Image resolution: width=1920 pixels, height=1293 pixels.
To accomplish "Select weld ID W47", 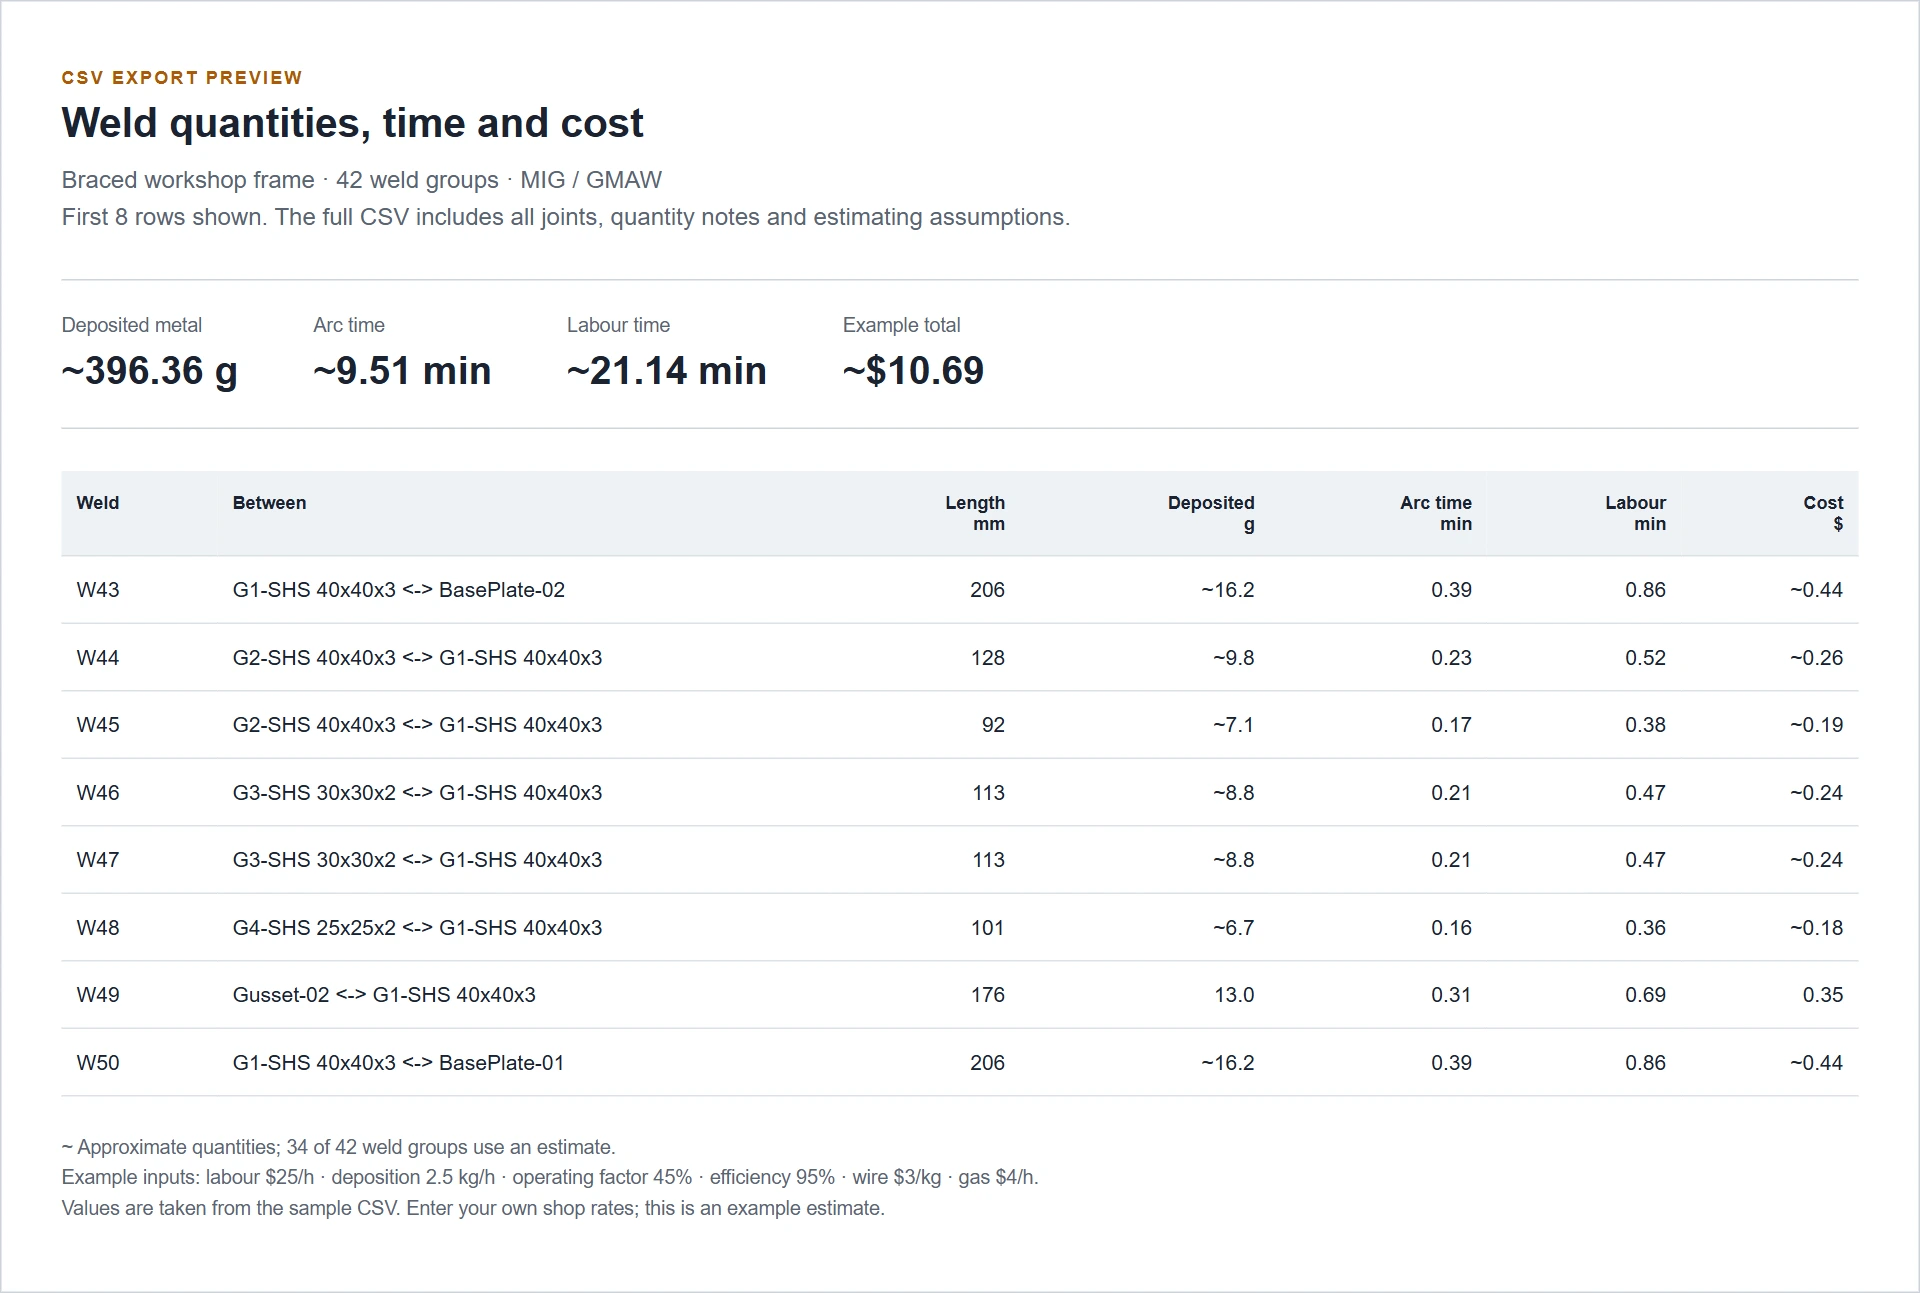I will 98,860.
